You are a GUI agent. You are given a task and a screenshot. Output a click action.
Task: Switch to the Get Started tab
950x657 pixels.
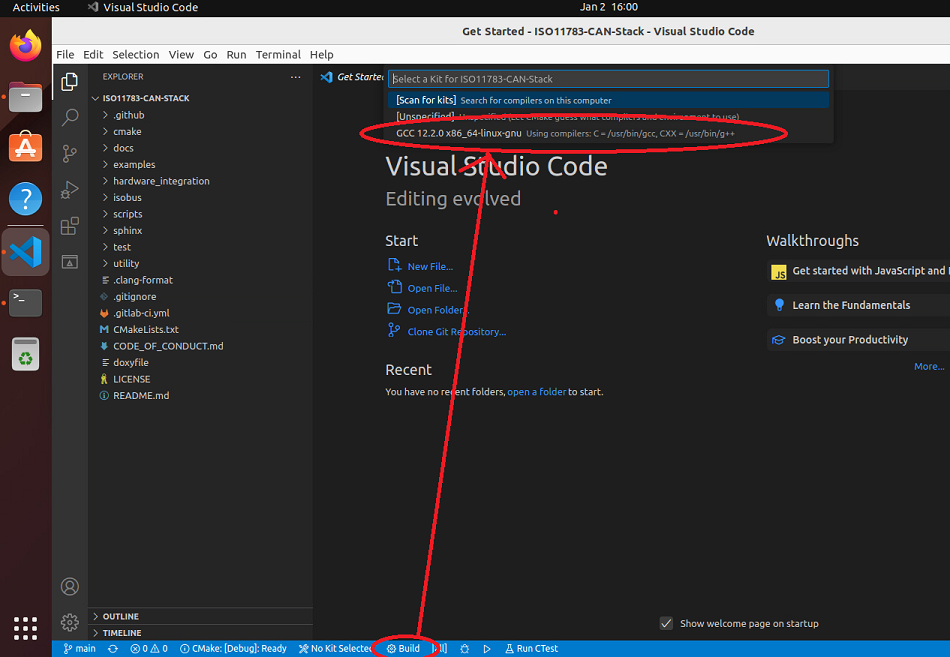pyautogui.click(x=353, y=77)
